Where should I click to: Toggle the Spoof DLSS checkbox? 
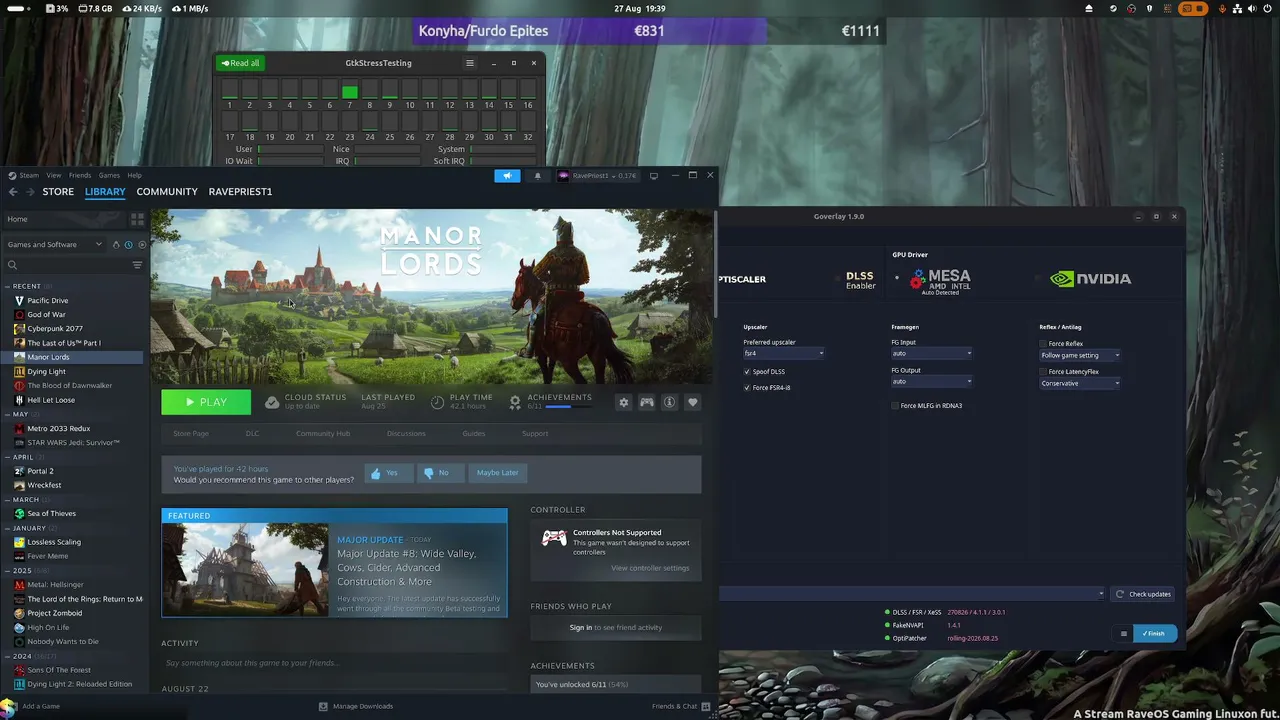tap(747, 372)
